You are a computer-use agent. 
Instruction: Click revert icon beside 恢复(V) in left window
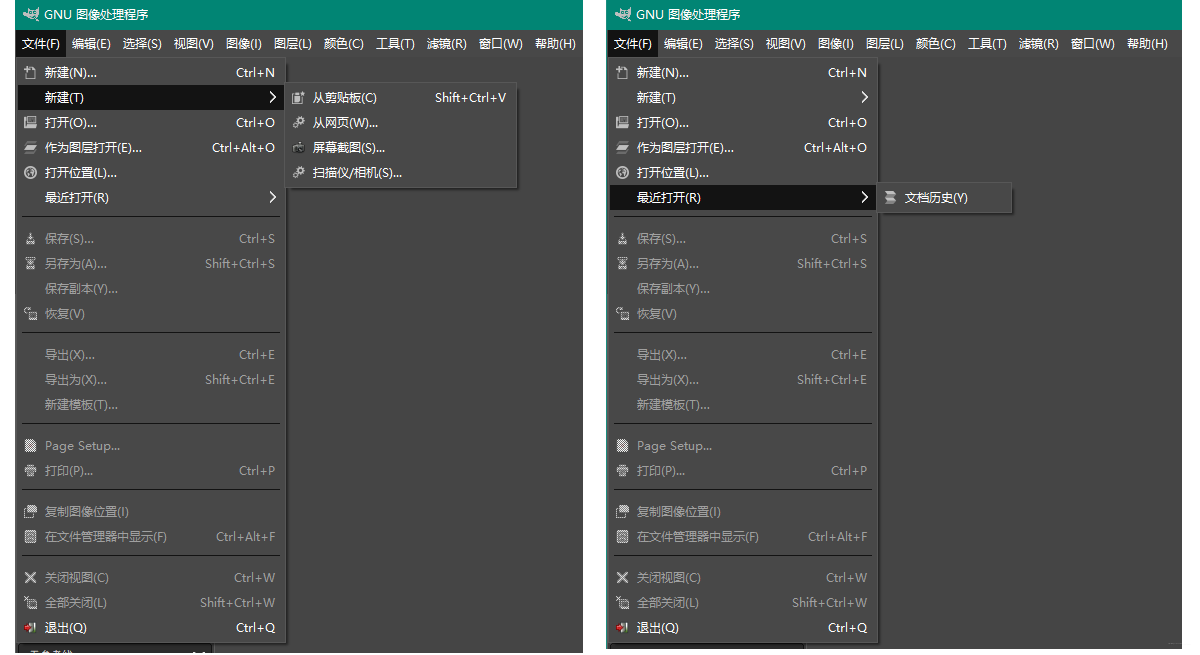tap(30, 313)
